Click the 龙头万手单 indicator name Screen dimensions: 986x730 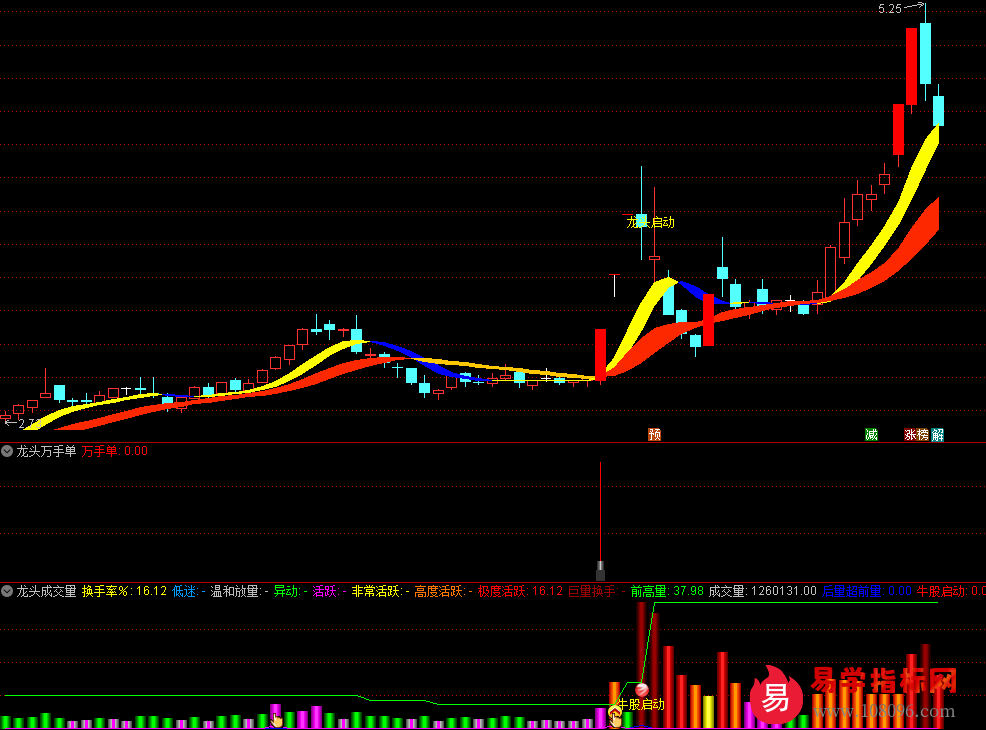45,451
